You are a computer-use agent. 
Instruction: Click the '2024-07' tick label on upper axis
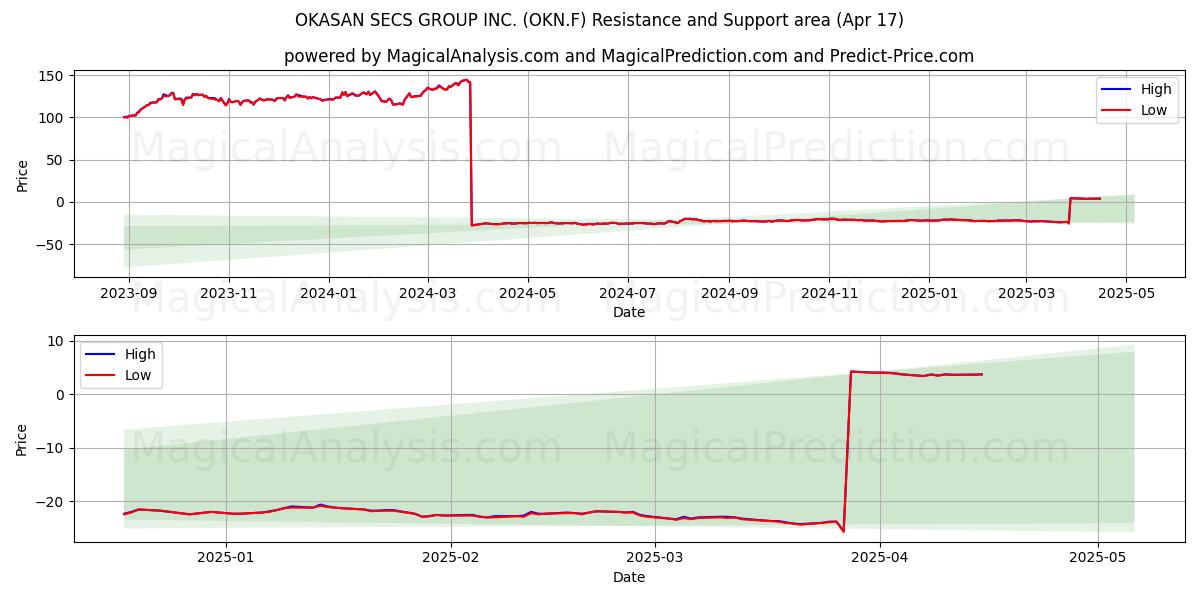pos(628,294)
